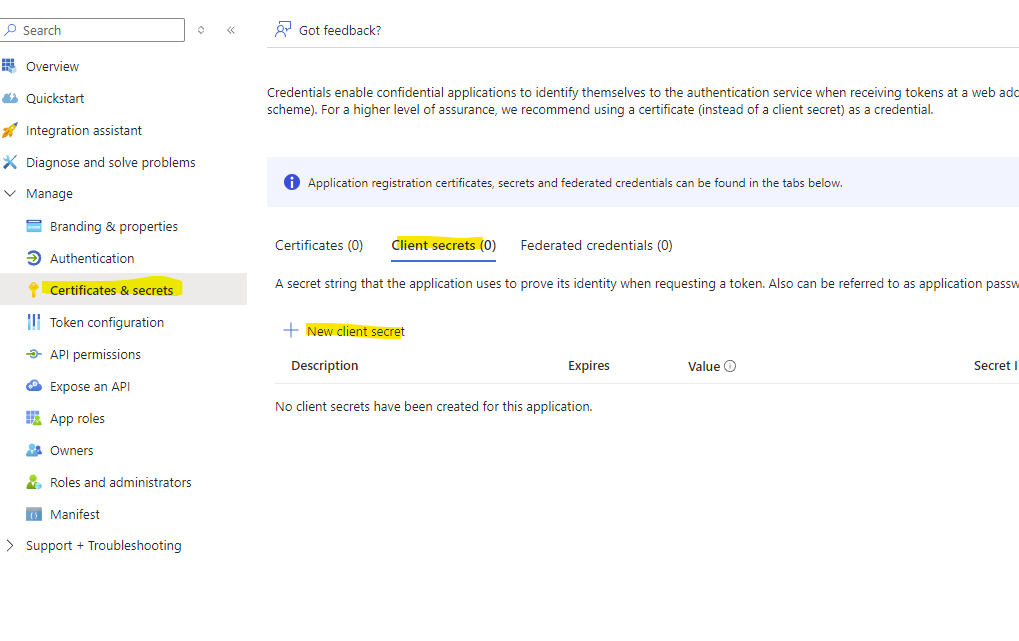The height and width of the screenshot is (641, 1019).
Task: Open the API permissions icon
Action: [34, 354]
